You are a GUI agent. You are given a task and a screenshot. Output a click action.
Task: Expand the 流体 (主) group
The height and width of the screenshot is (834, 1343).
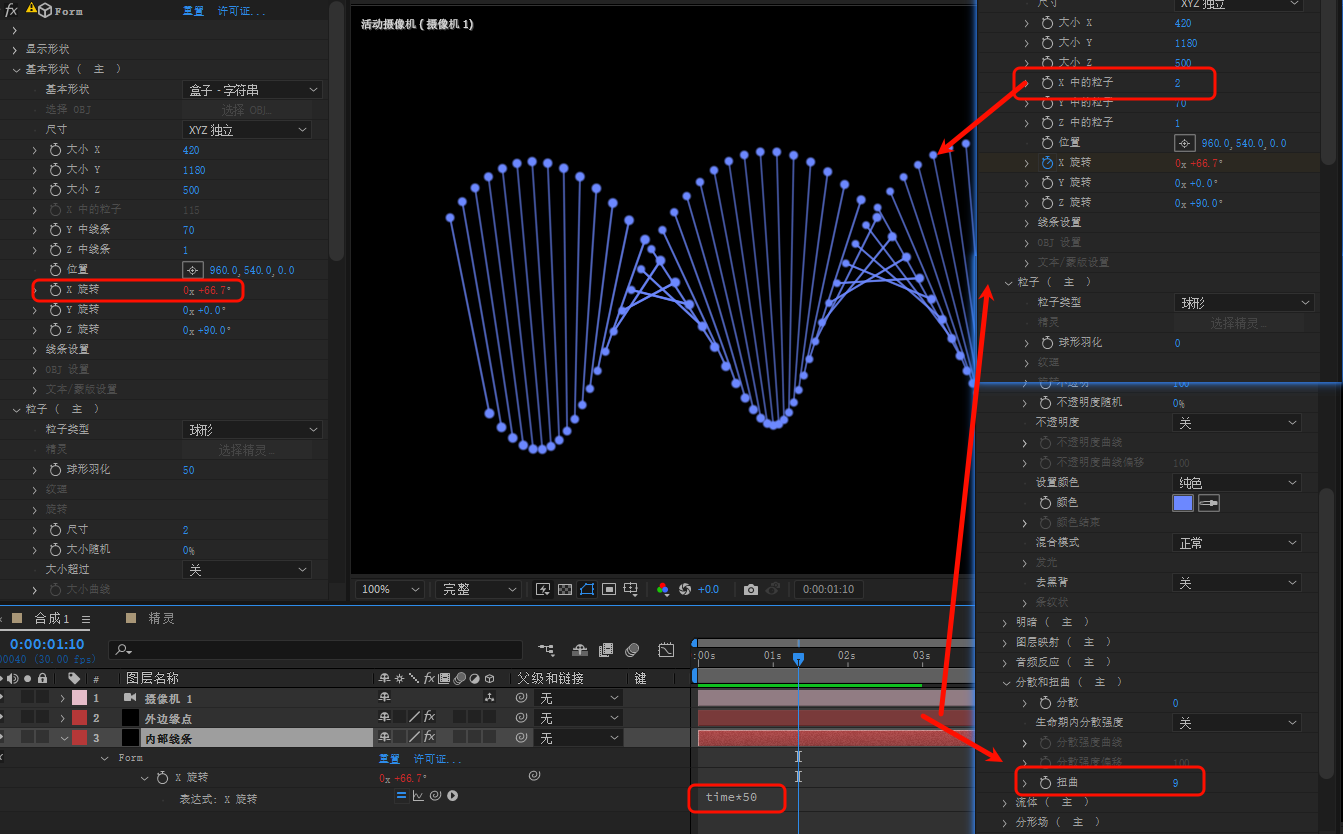pyautogui.click(x=1007, y=802)
